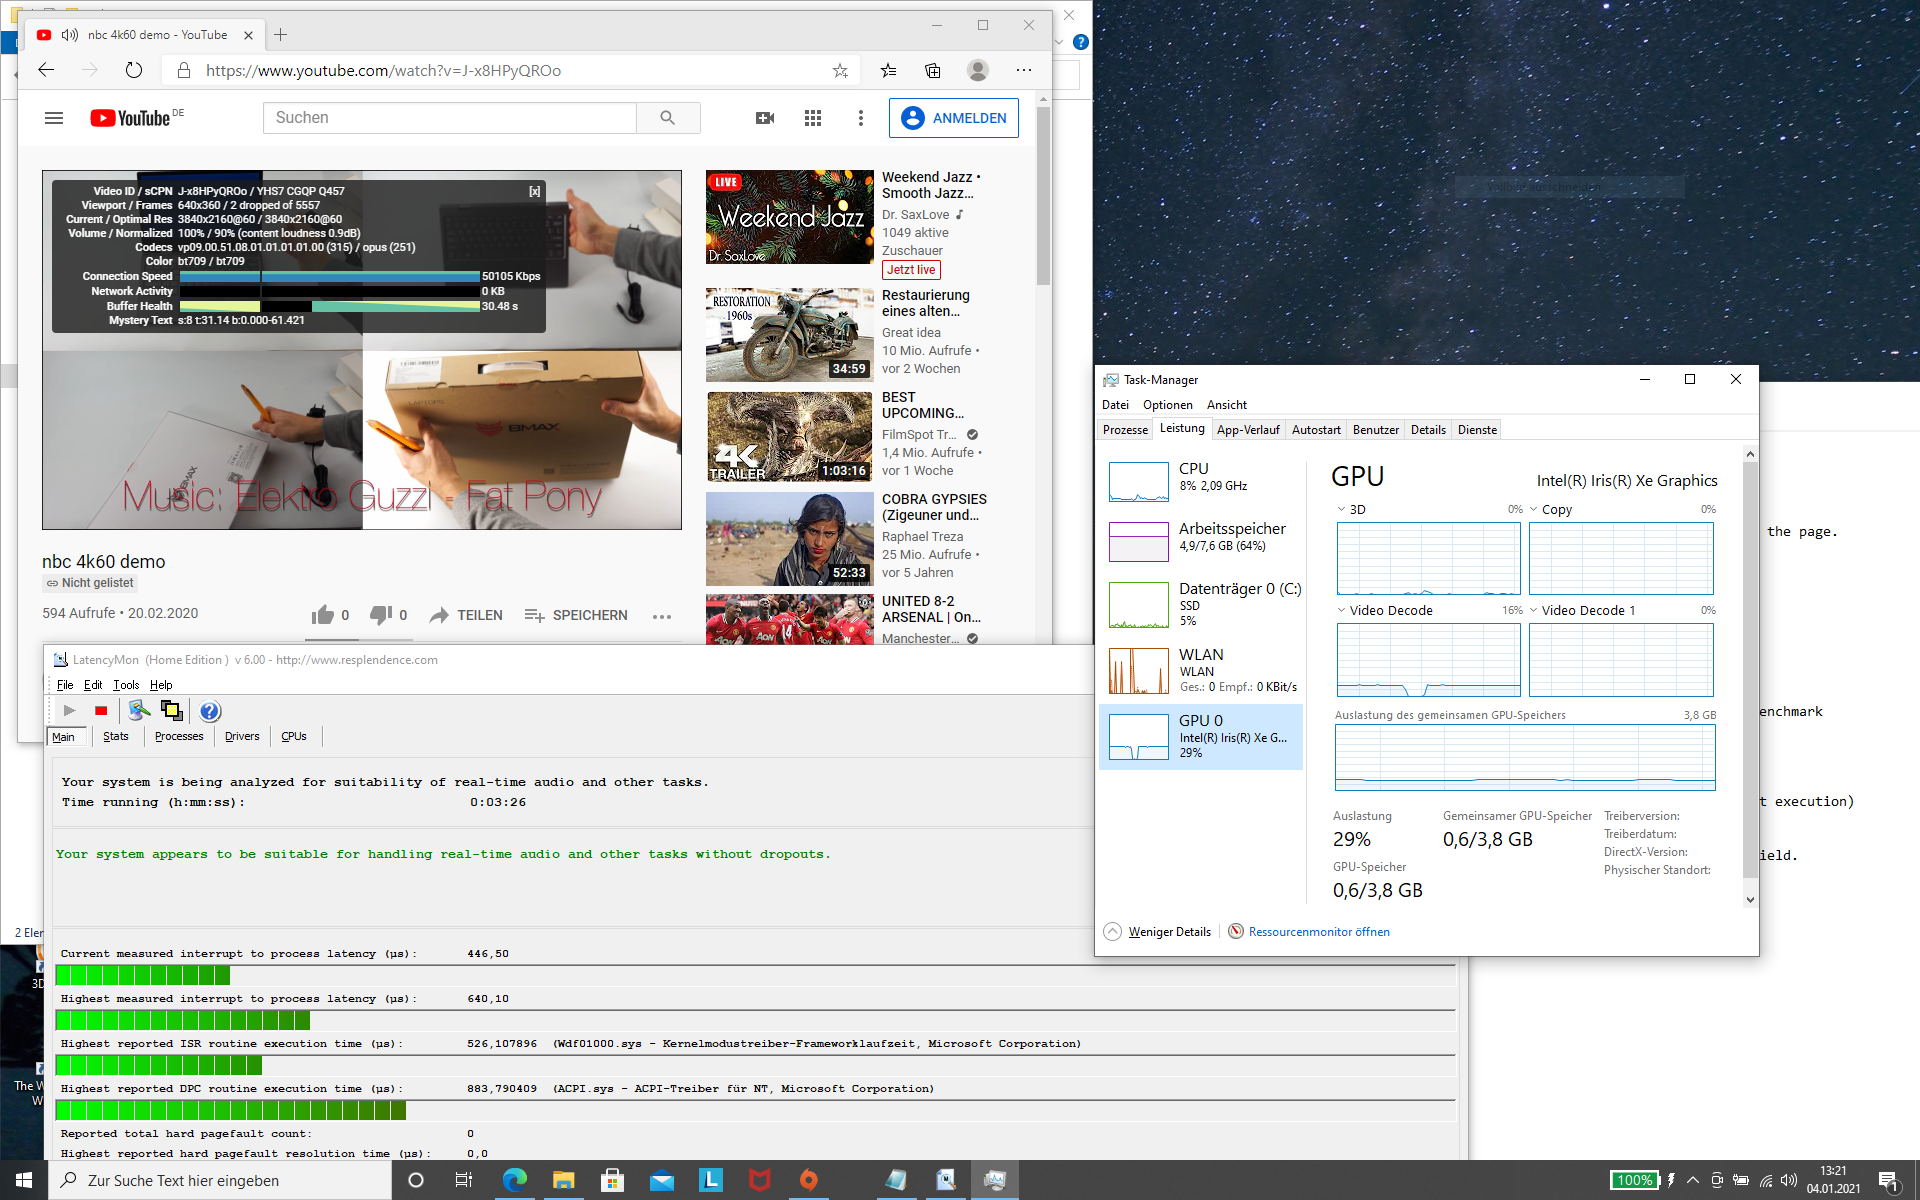Viewport: 1920px width, 1200px height.
Task: Open a new Edge browser tab
Action: click(x=281, y=35)
